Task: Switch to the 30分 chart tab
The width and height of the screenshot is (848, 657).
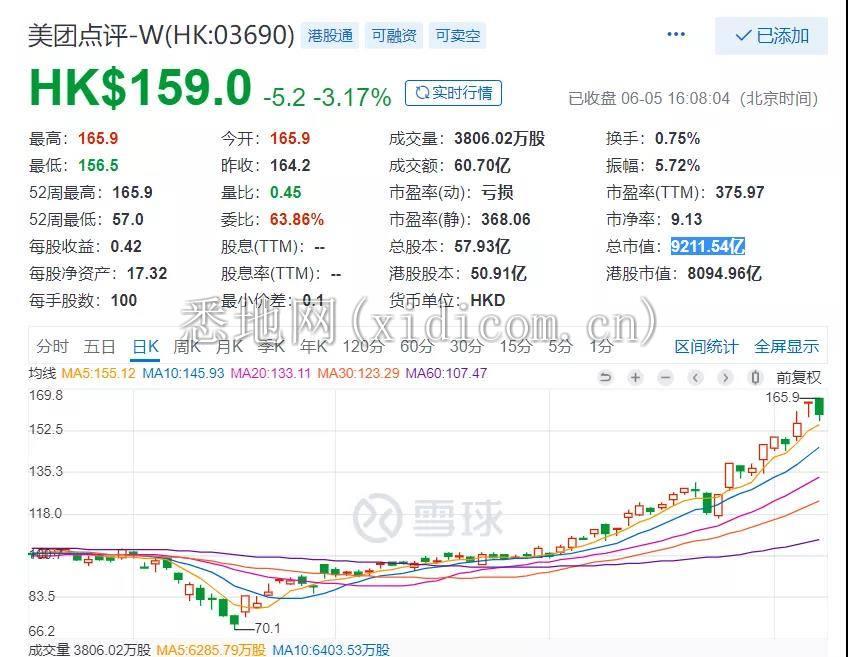Action: [466, 346]
